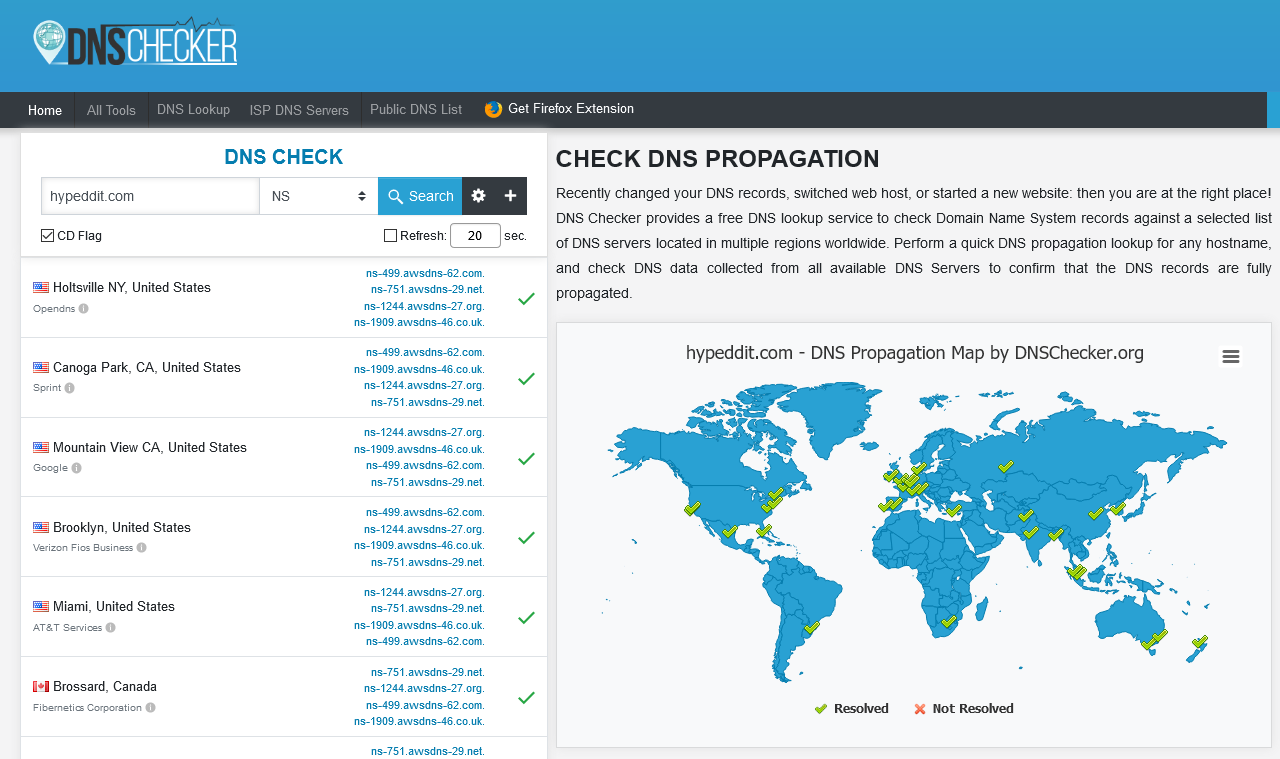This screenshot has height=759, width=1280.
Task: Click the hypeddit.com domain input field
Action: pos(151,196)
